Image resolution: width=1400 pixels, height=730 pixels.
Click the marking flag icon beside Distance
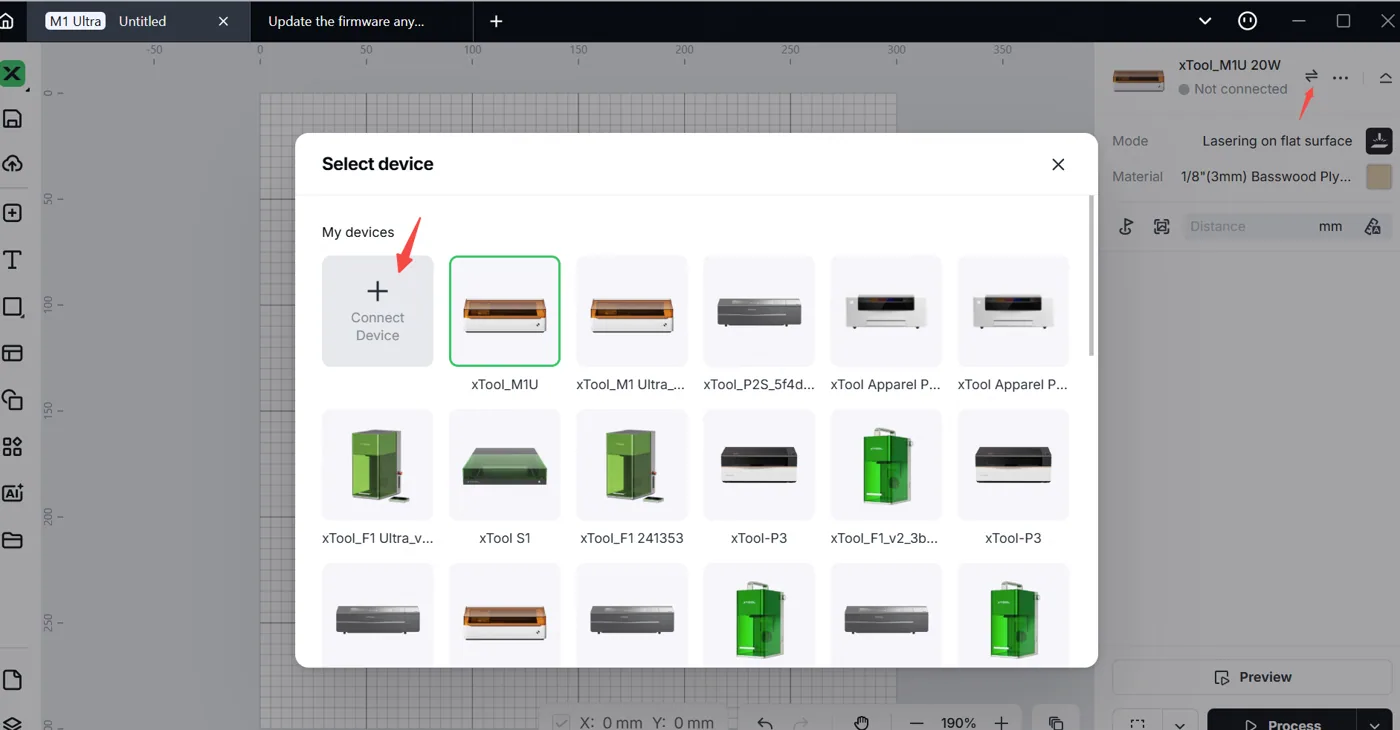[x=1126, y=227]
